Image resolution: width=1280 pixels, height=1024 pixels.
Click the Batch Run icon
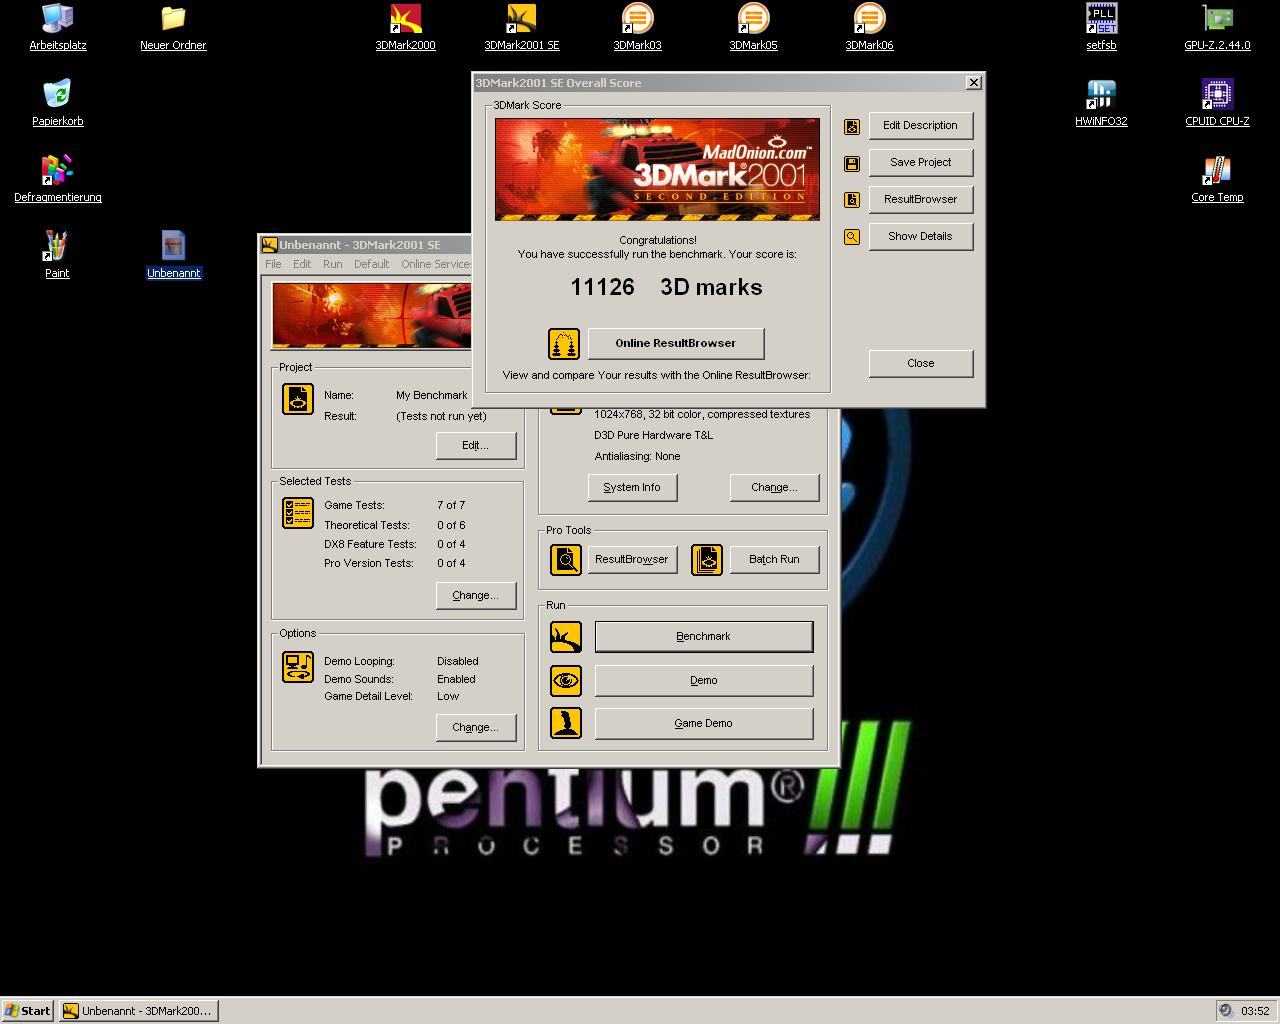tap(707, 560)
